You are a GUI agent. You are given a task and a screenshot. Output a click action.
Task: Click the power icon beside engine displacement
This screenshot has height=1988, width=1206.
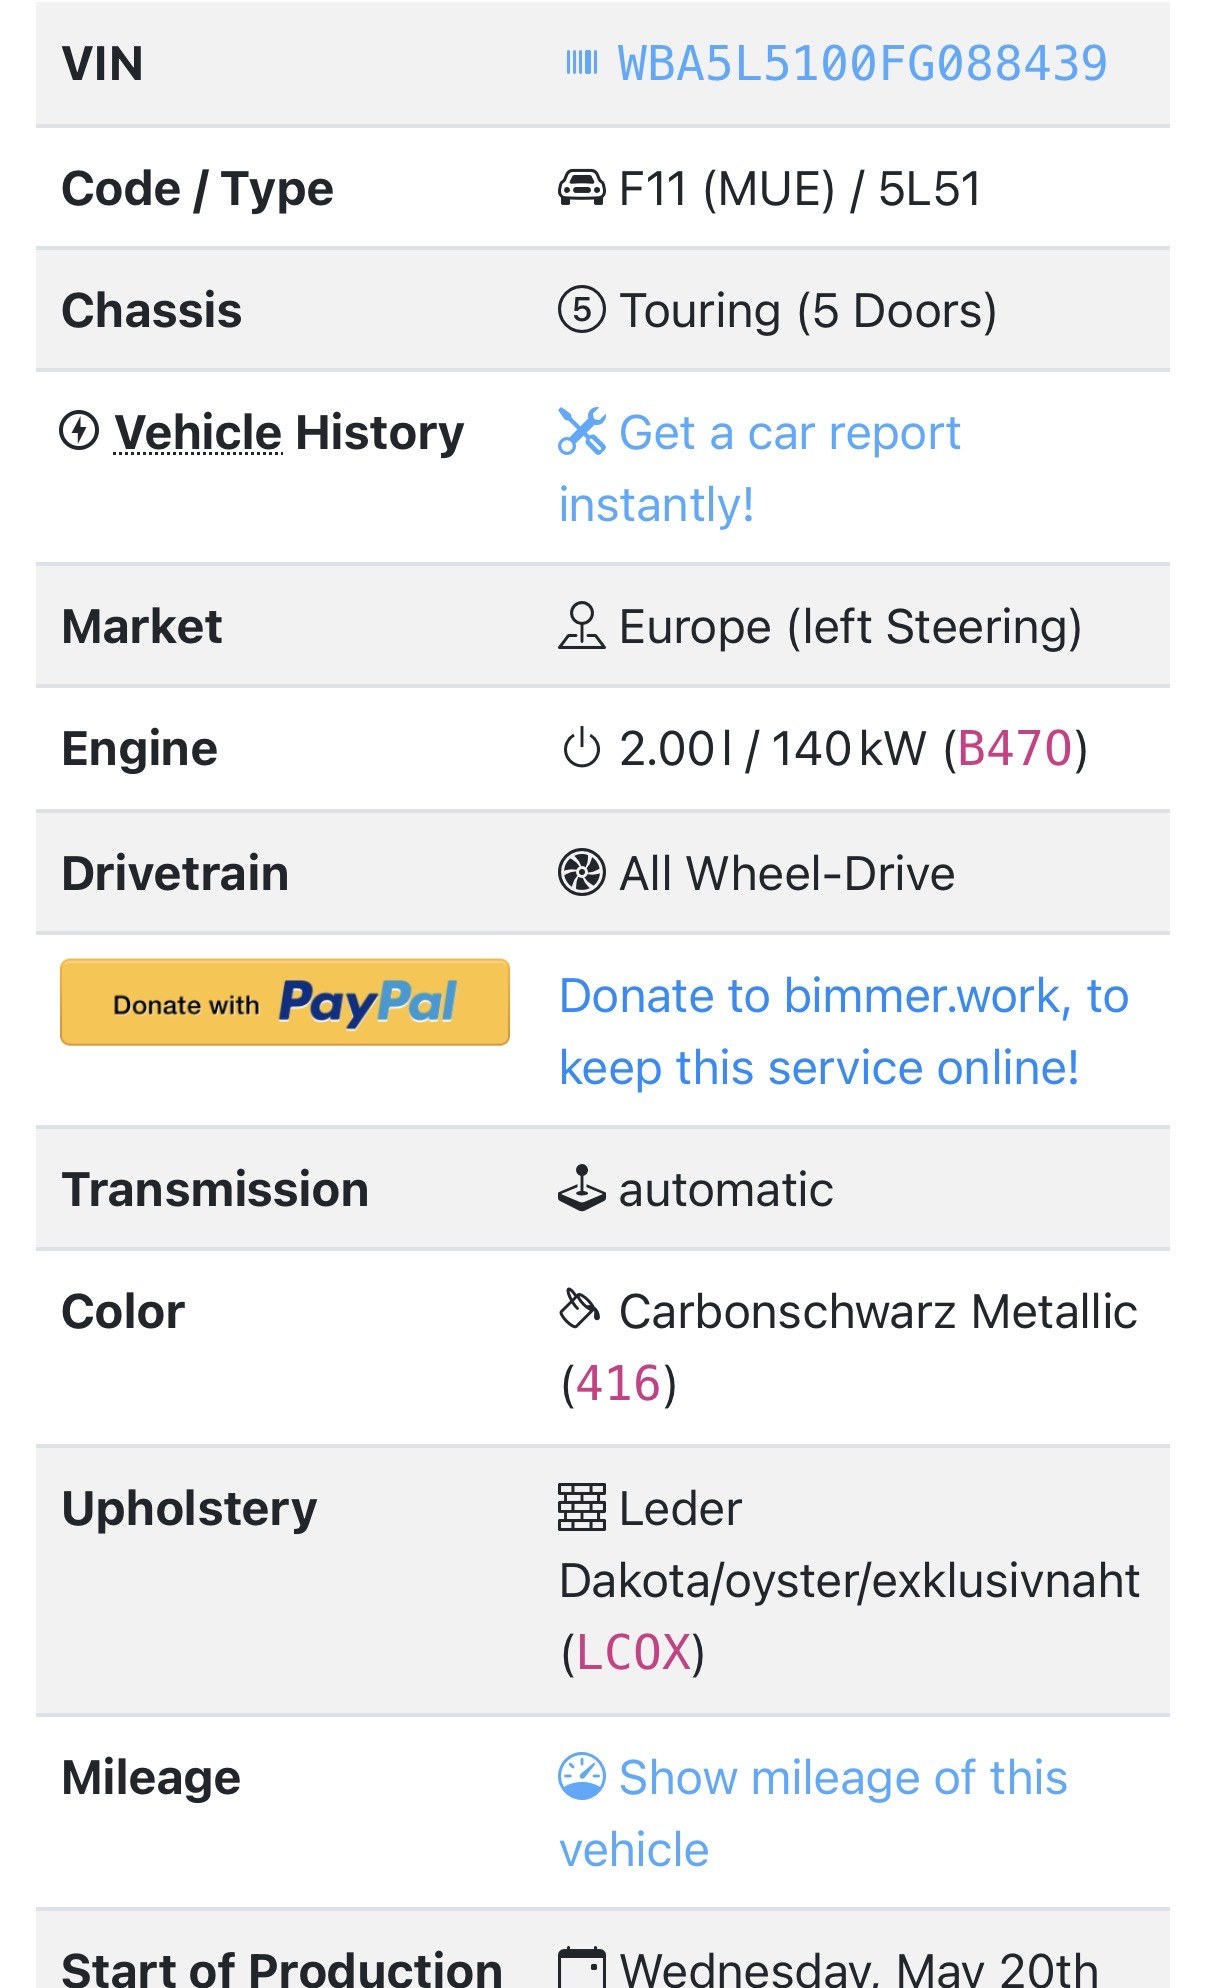pyautogui.click(x=581, y=749)
